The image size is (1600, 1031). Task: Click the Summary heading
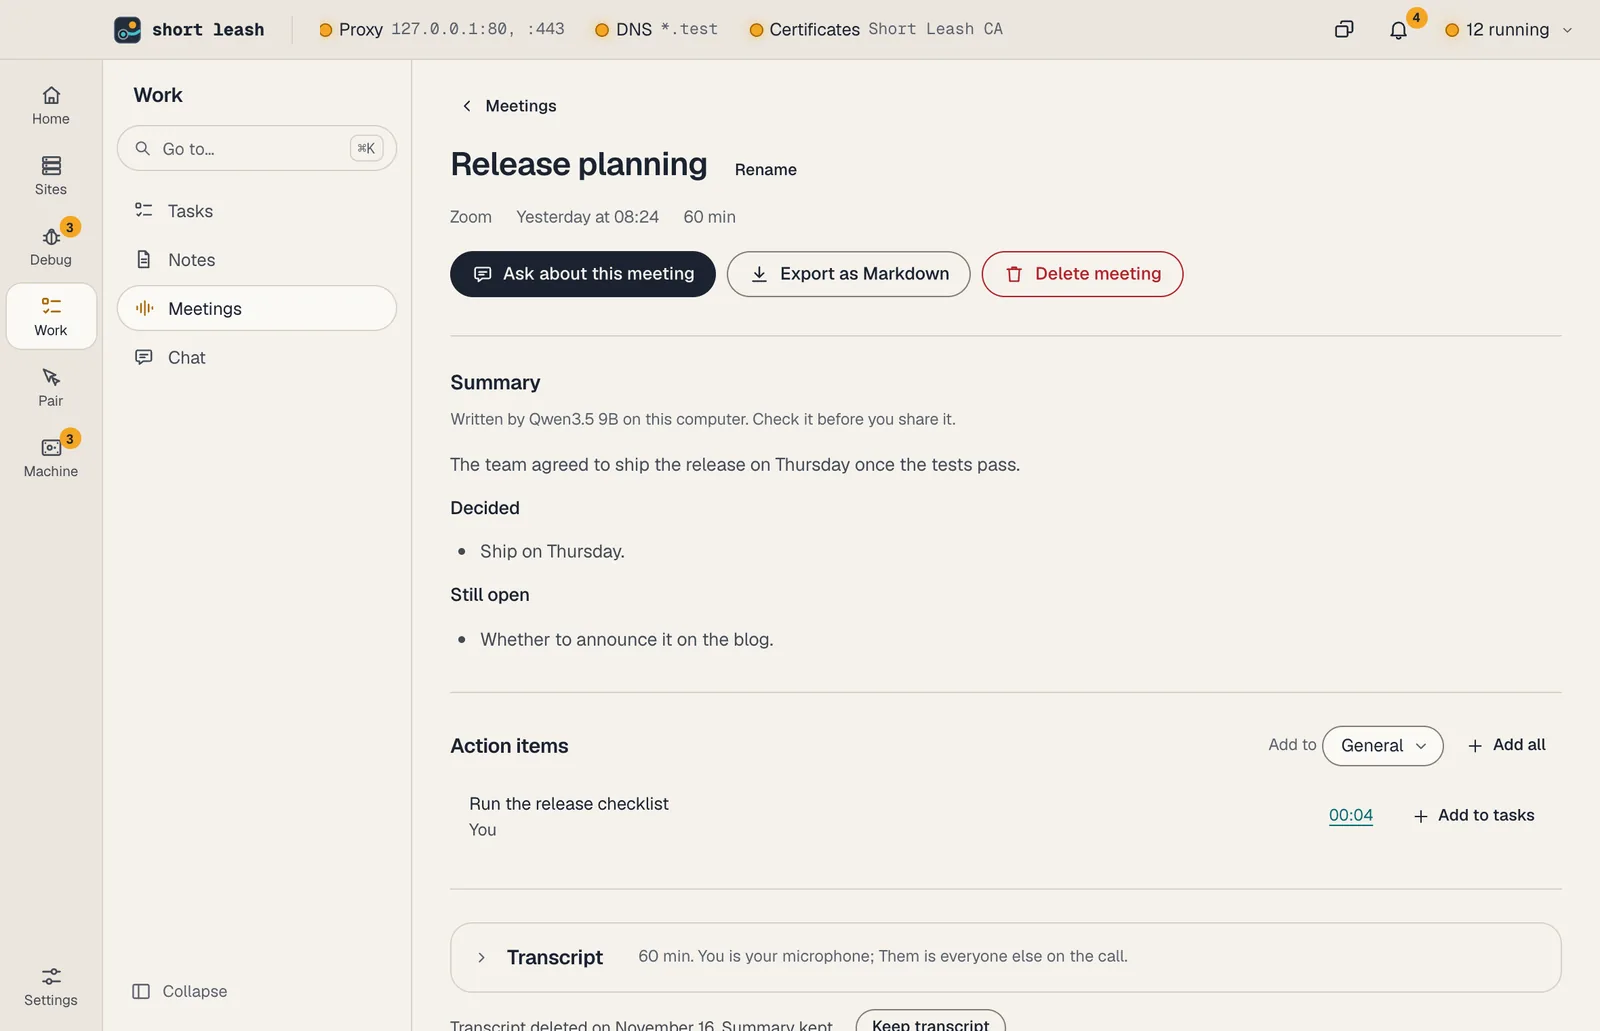tap(495, 382)
